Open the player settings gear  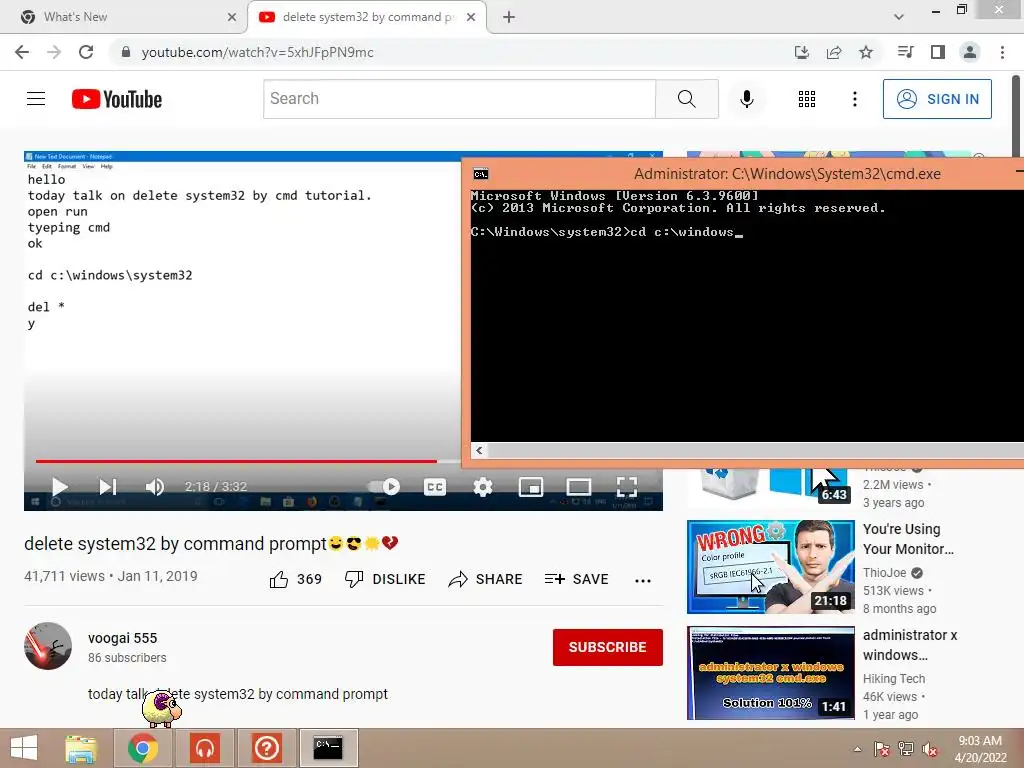point(483,487)
